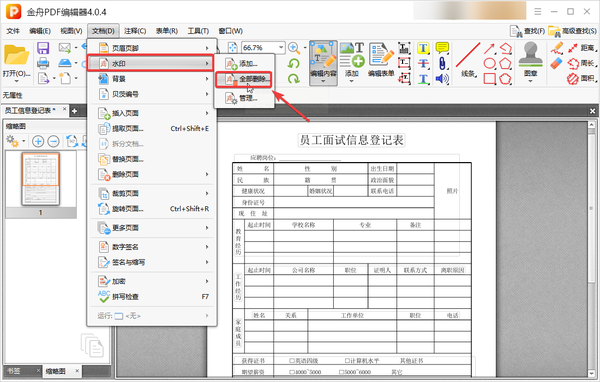Click the 查找(F) find button
The width and height of the screenshot is (600, 382).
coord(527,31)
